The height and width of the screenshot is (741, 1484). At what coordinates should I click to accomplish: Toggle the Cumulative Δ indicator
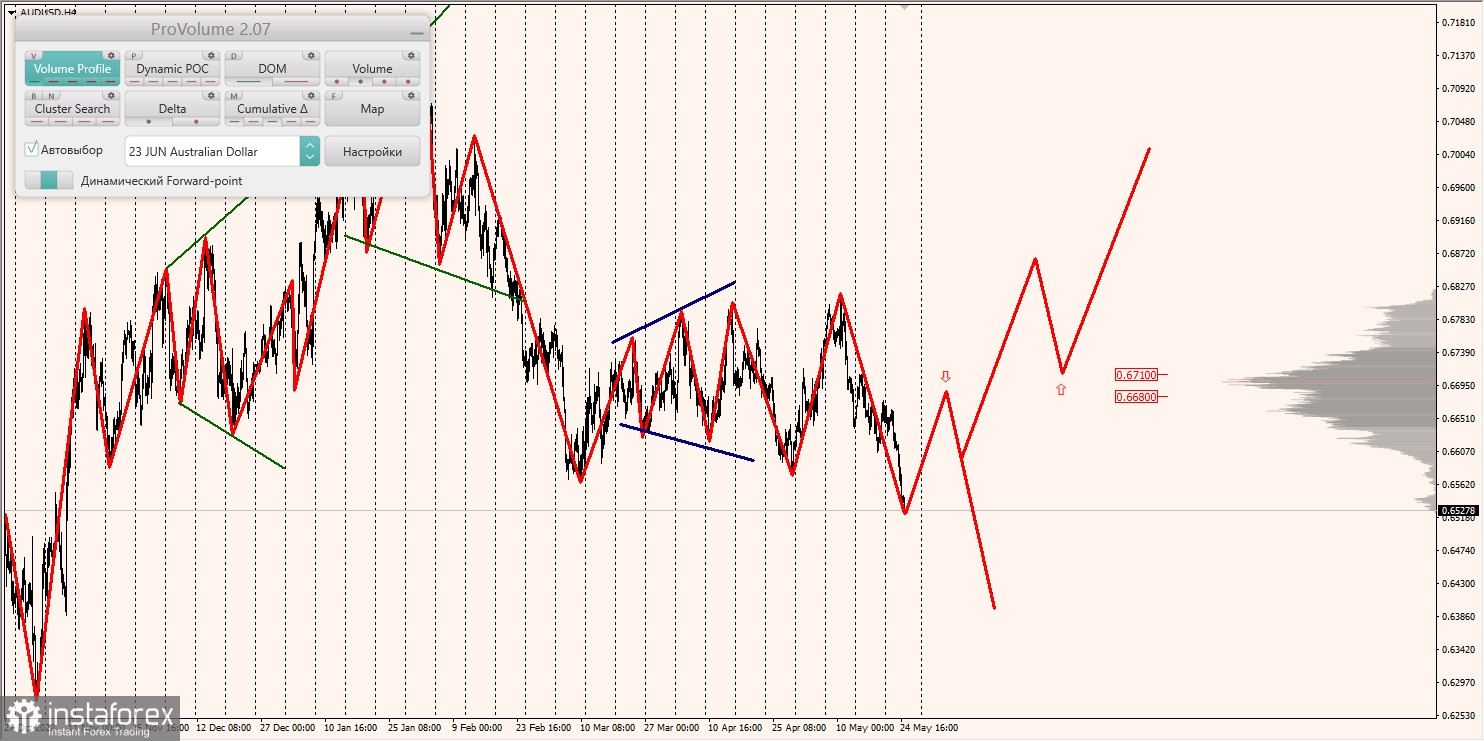point(272,109)
